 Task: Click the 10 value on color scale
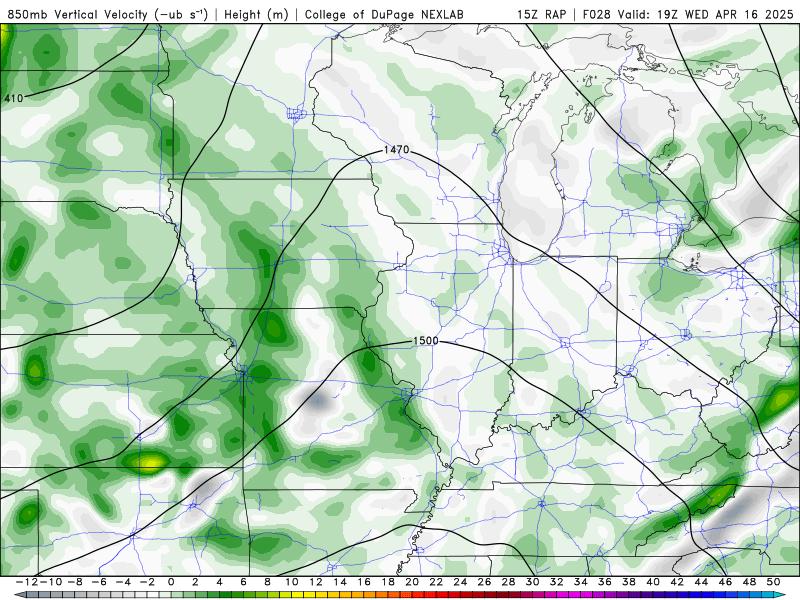[291, 582]
